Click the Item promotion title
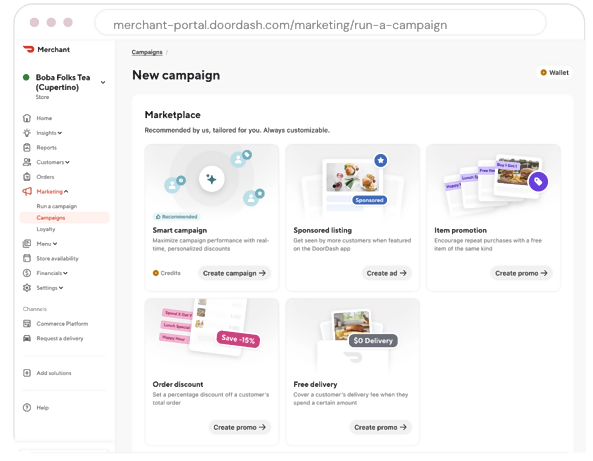Image resolution: width=593 pixels, height=461 pixels. coord(461,230)
